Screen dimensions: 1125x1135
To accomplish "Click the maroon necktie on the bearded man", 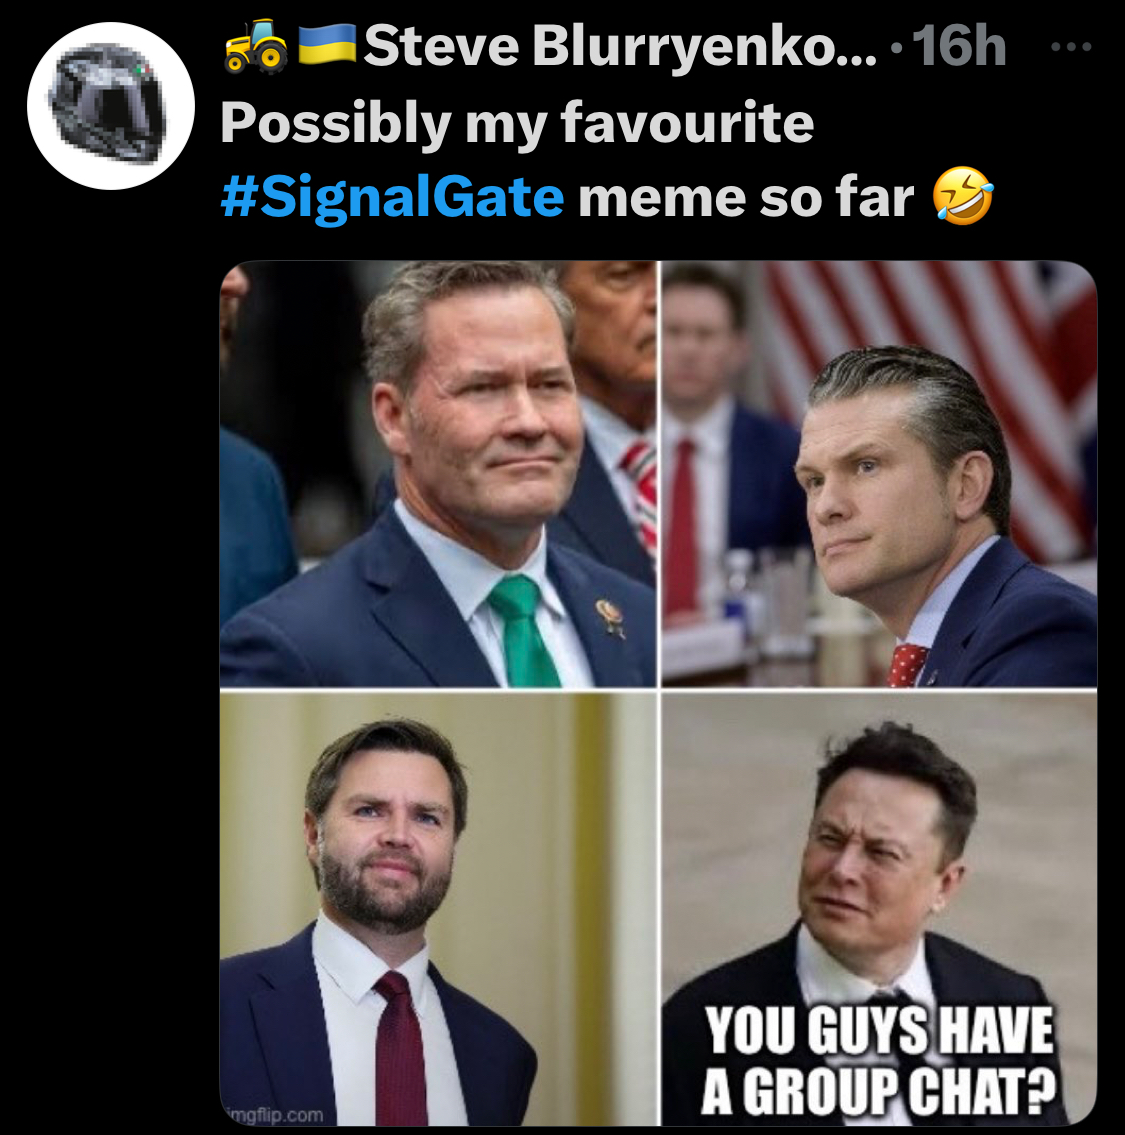I will (400, 1048).
